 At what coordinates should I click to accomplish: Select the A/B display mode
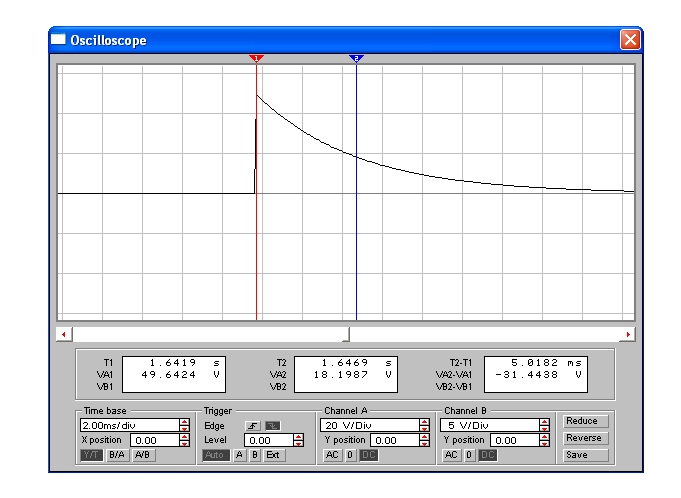pos(142,455)
